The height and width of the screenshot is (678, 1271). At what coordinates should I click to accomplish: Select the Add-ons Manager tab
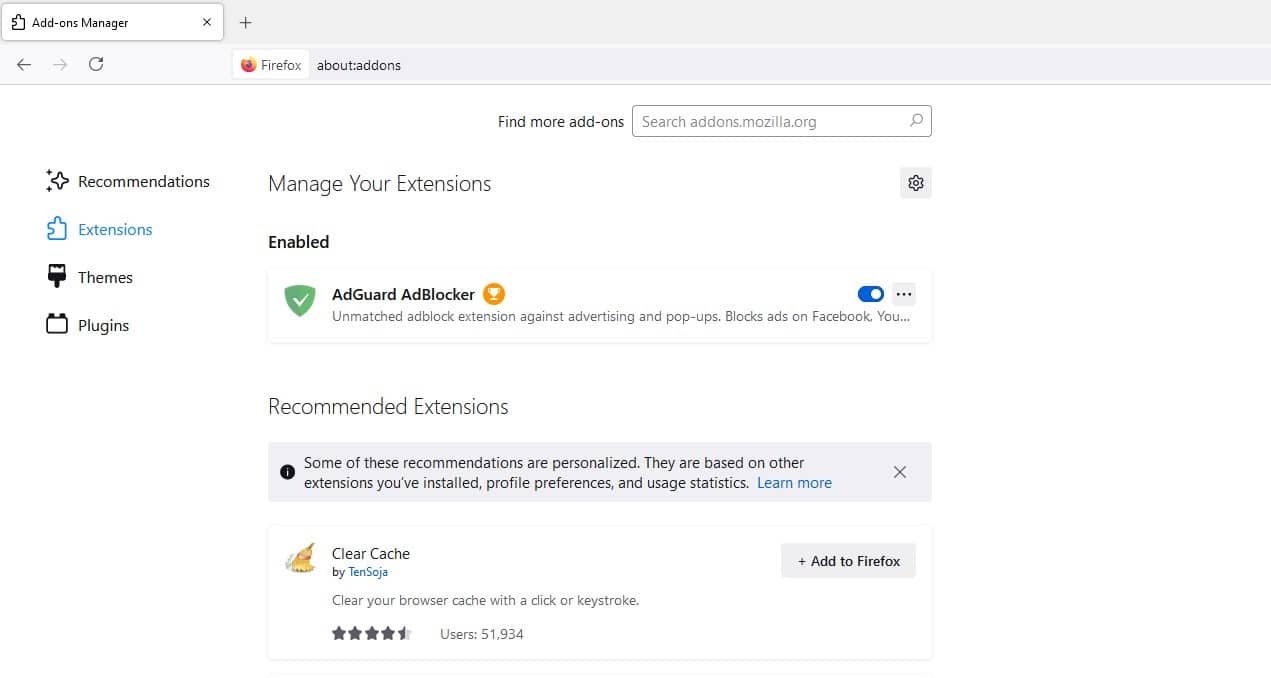point(110,21)
